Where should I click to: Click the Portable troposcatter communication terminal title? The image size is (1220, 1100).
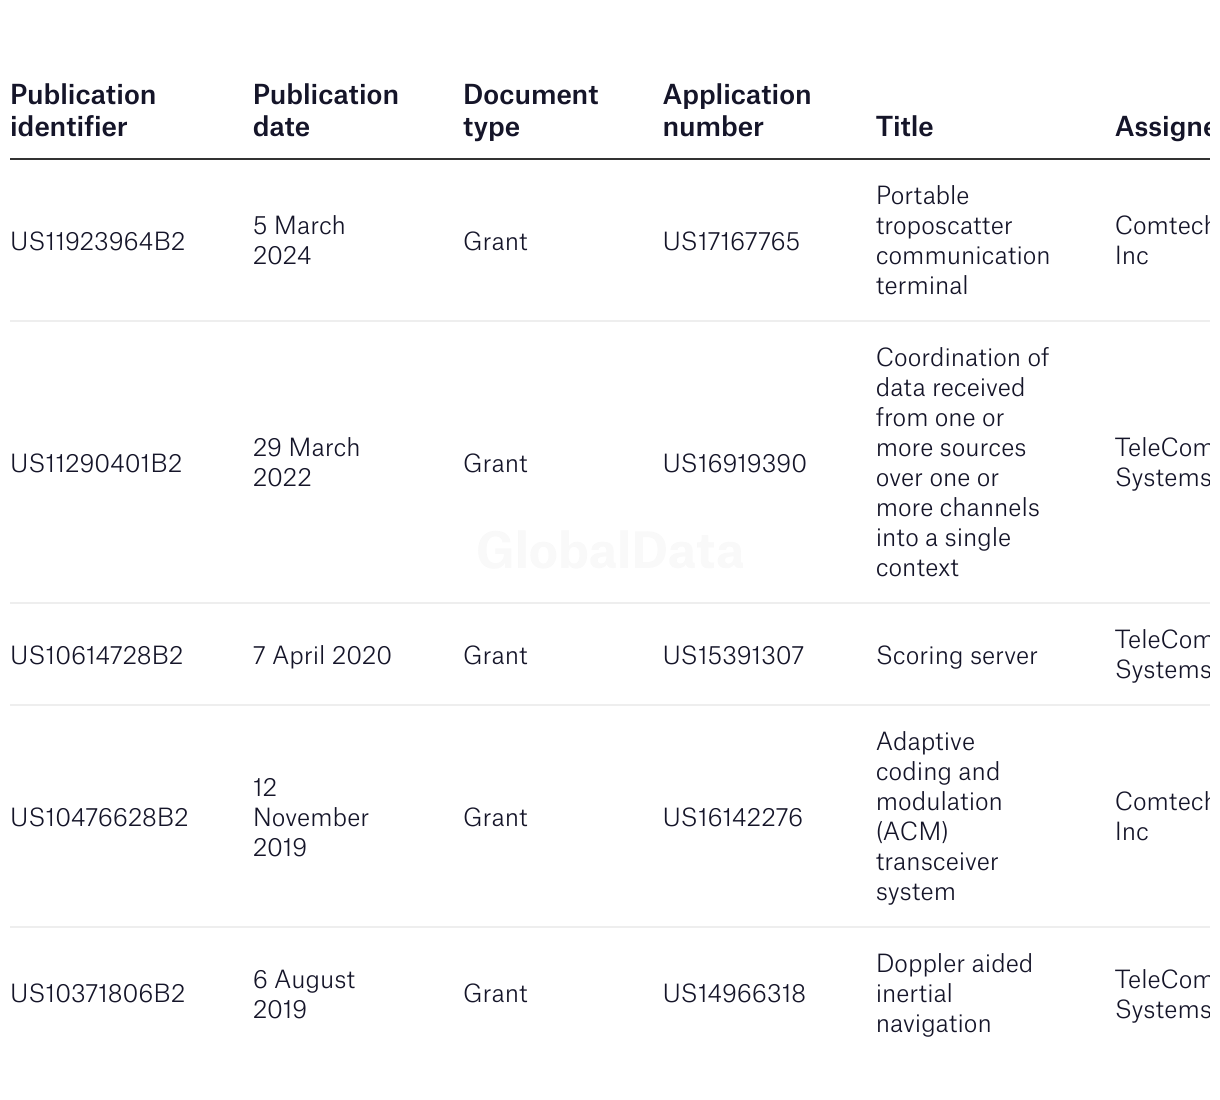[x=962, y=241]
